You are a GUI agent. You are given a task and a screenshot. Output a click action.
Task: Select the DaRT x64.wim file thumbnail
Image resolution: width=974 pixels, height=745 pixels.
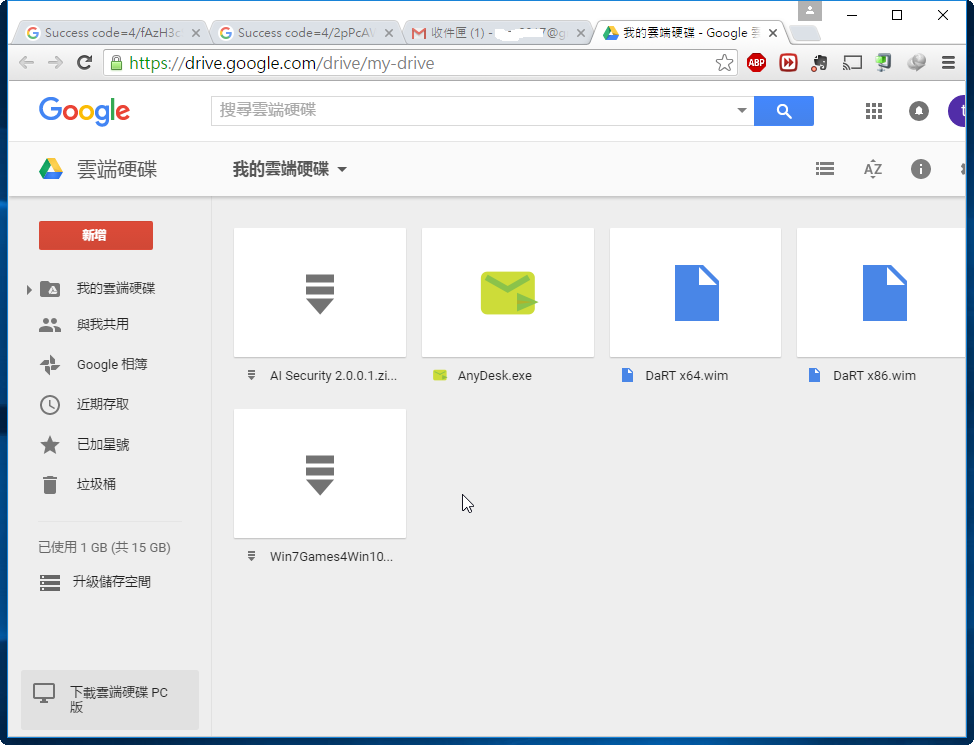point(696,293)
